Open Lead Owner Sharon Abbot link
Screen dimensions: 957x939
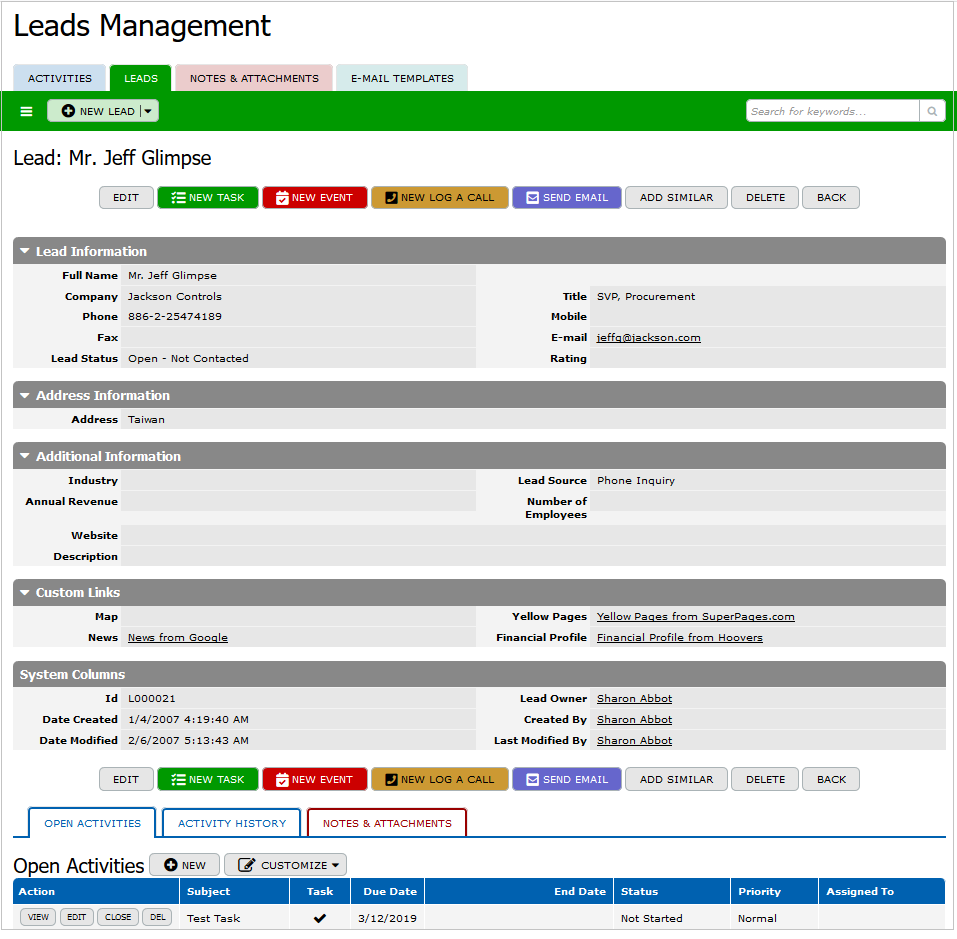635,699
